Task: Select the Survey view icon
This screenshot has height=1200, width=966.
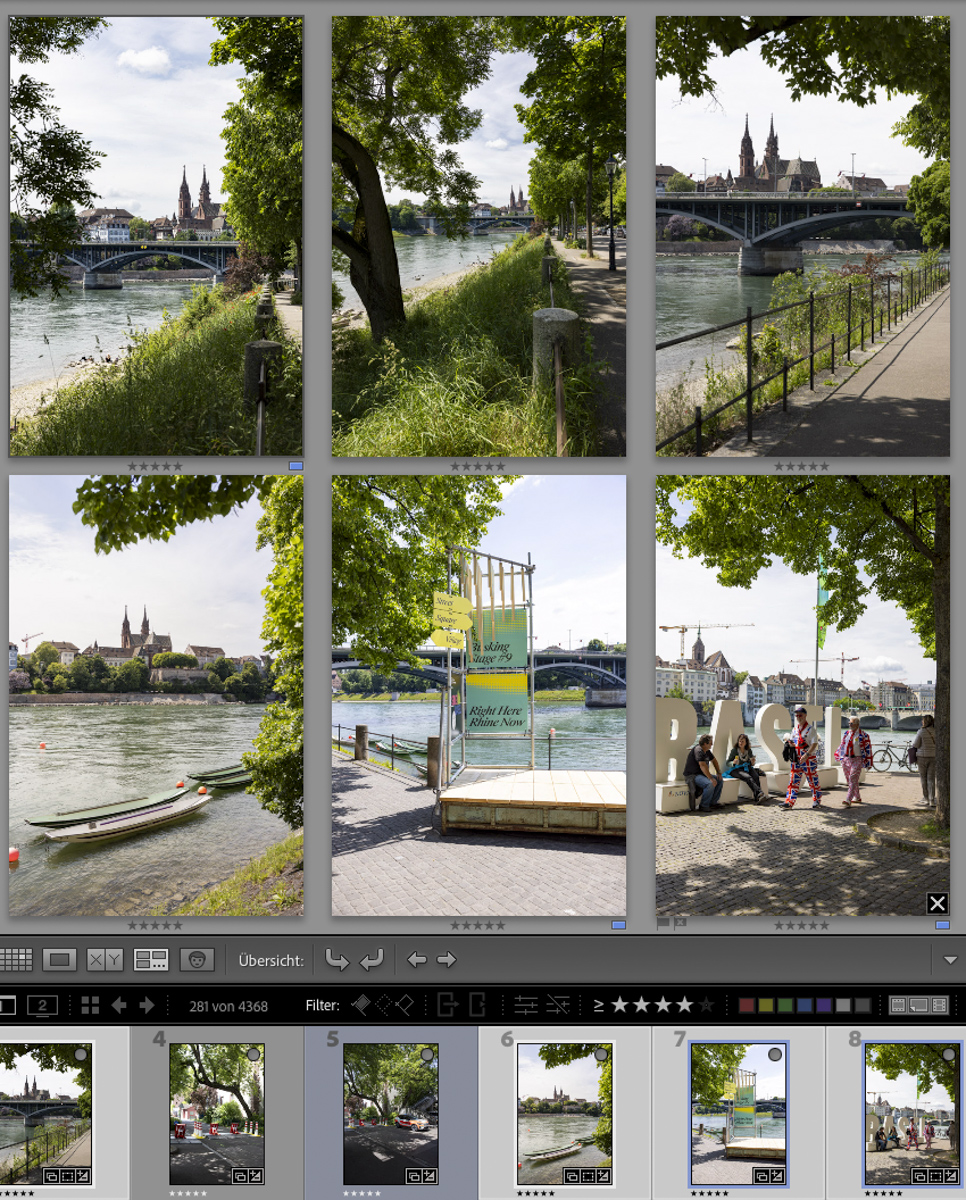Action: pyautogui.click(x=152, y=958)
